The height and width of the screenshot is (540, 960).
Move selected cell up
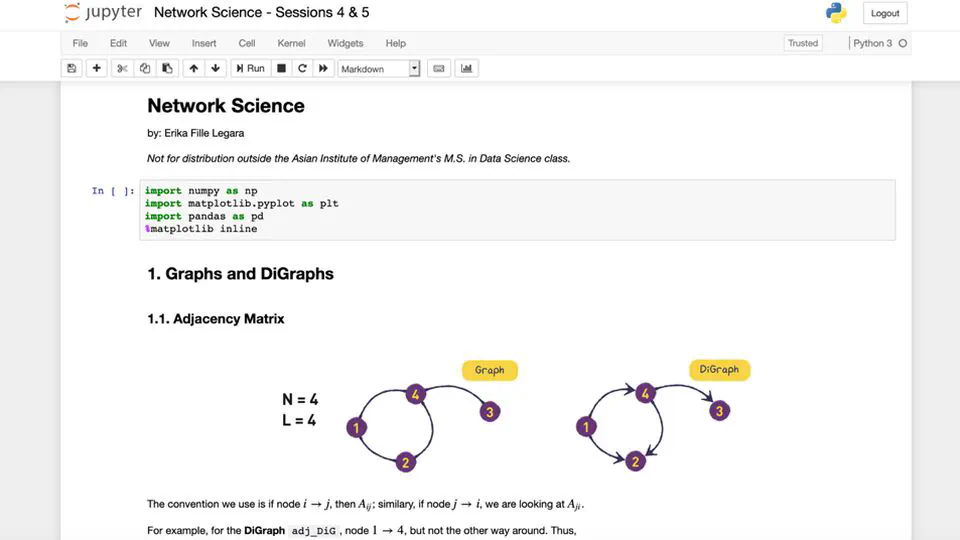click(x=193, y=68)
